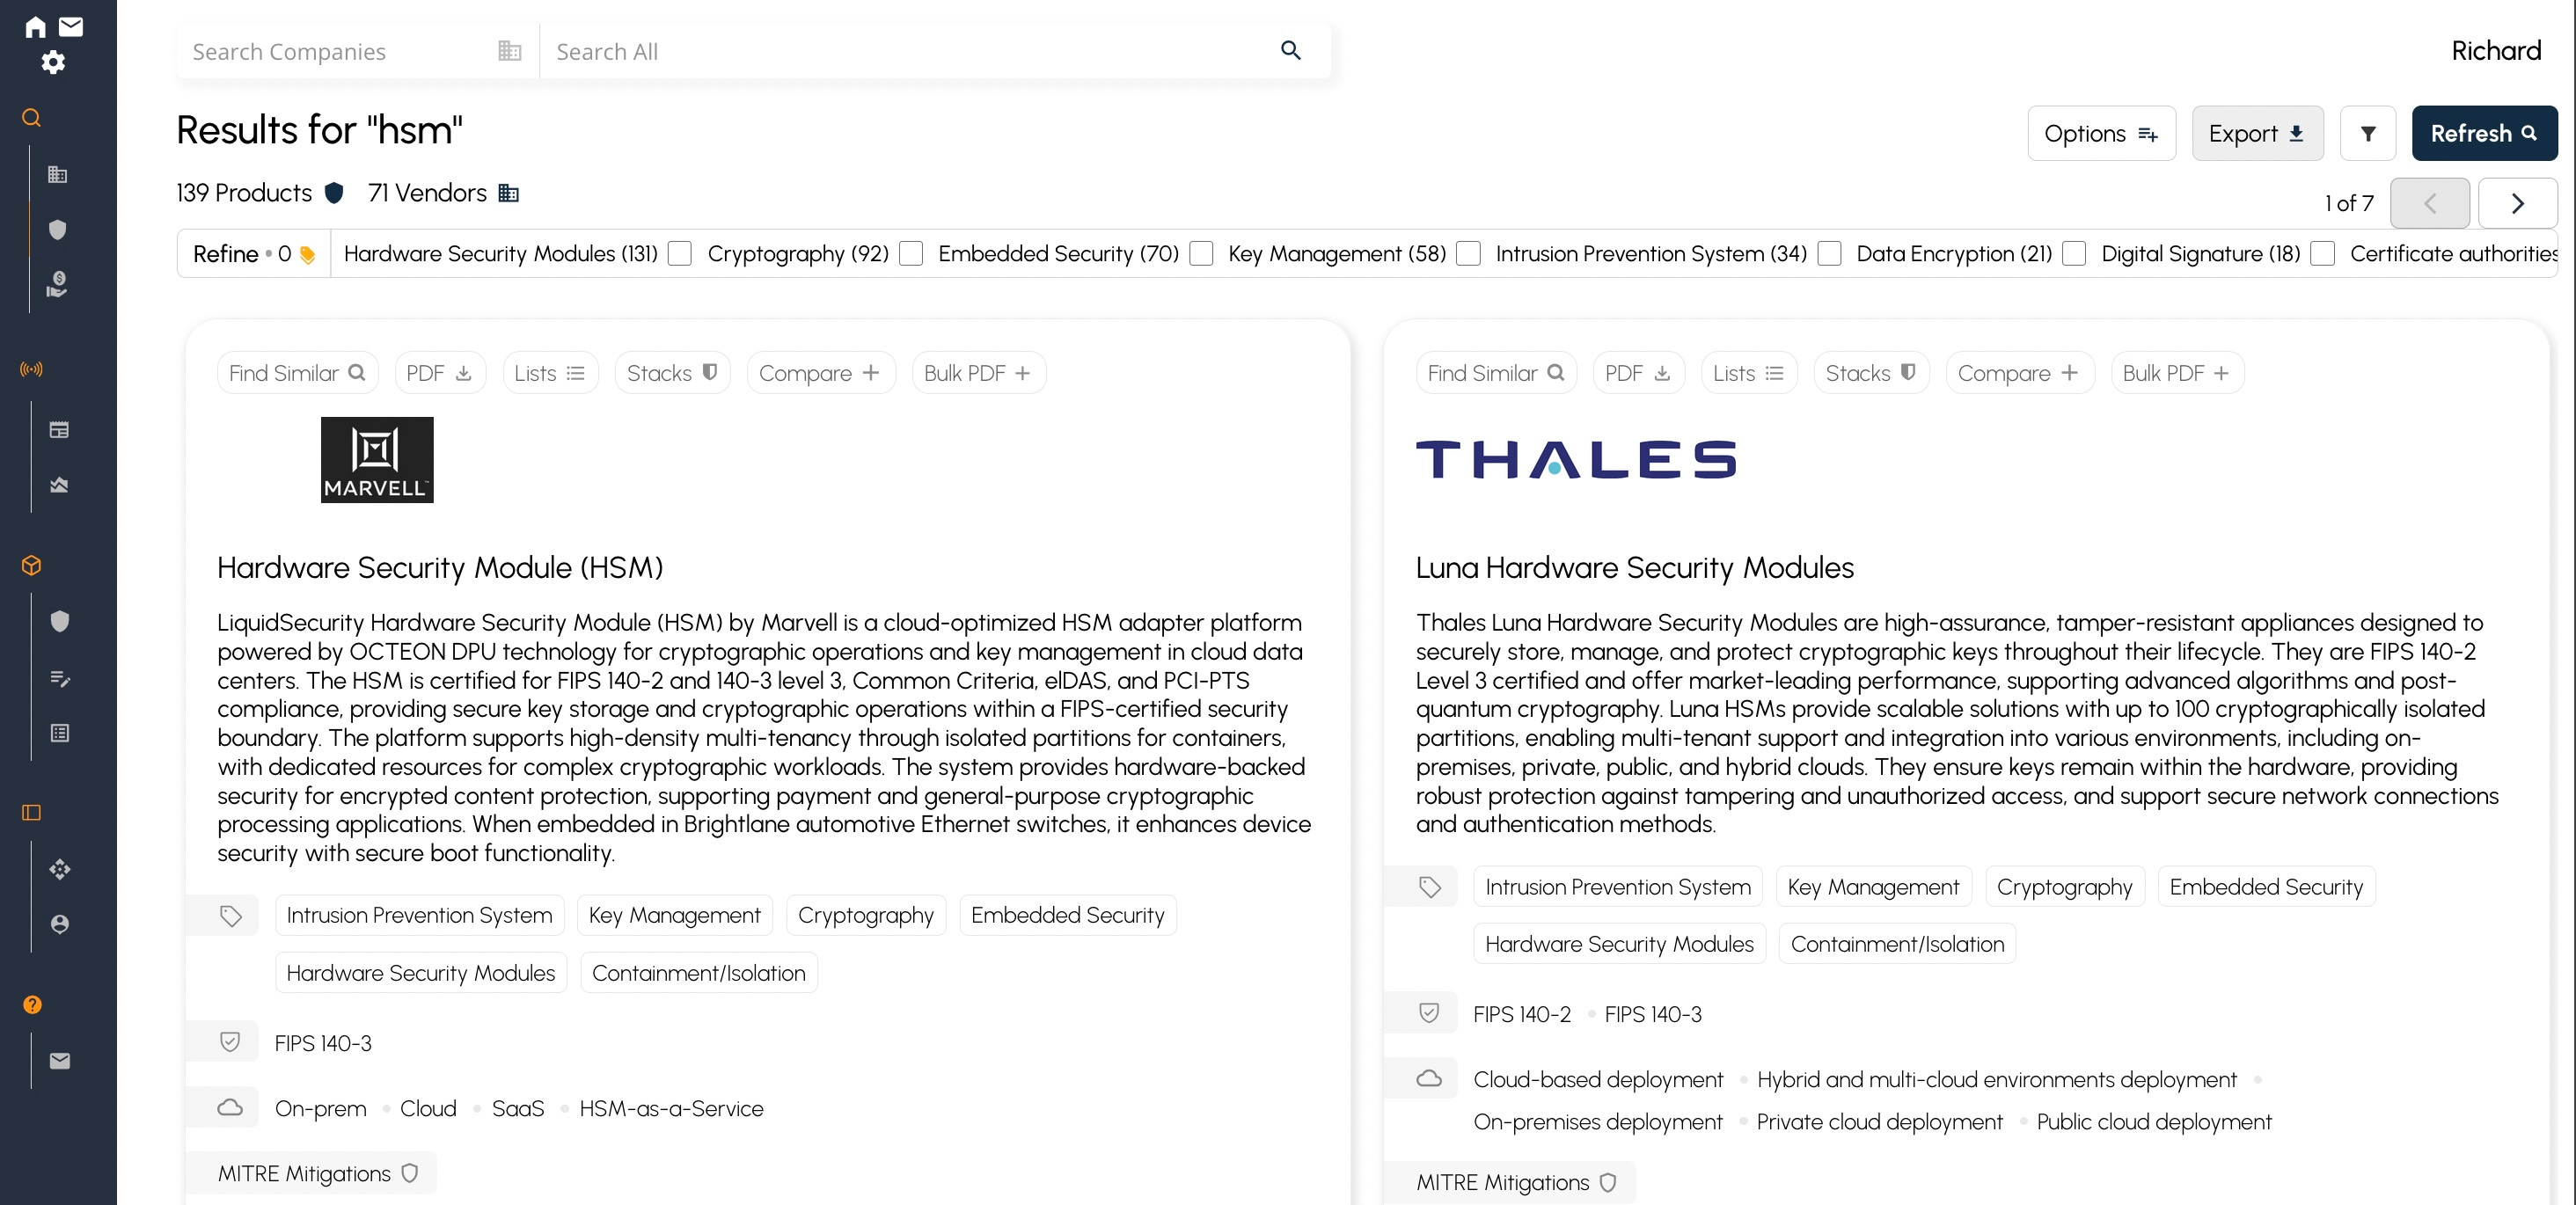
Task: Open Lists on the Marvell card
Action: click(x=549, y=373)
